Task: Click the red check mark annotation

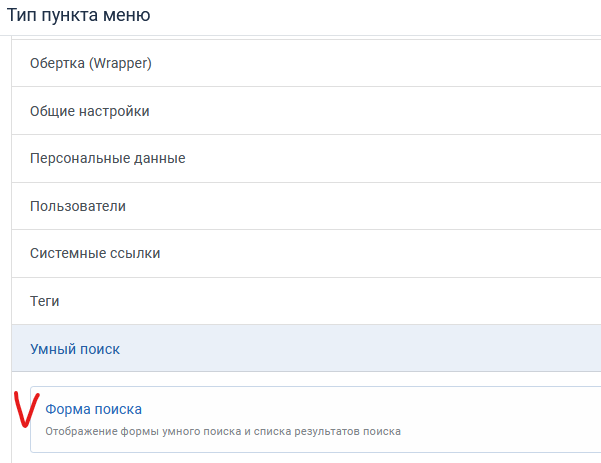Action: point(25,411)
